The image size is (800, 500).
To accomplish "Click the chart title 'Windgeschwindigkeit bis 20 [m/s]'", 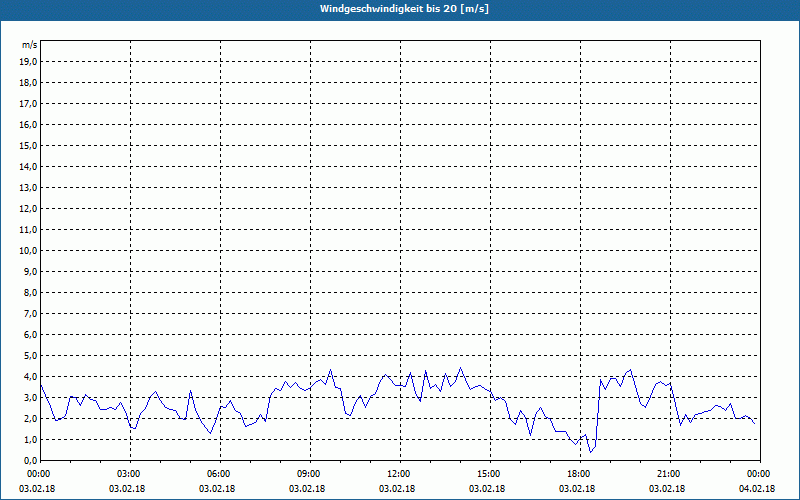I will pos(404,9).
